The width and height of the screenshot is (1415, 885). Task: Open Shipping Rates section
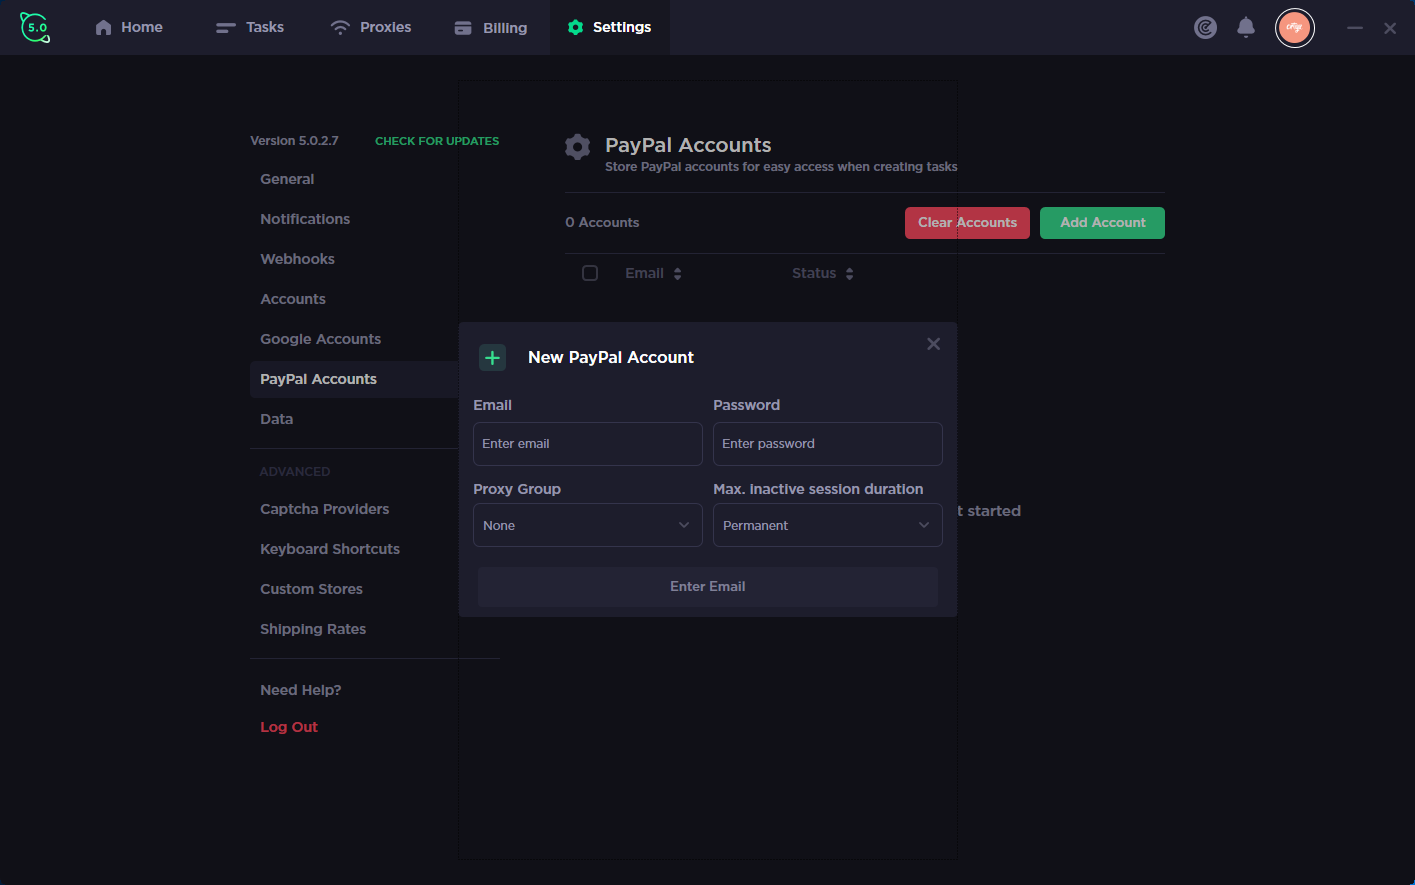pyautogui.click(x=313, y=629)
